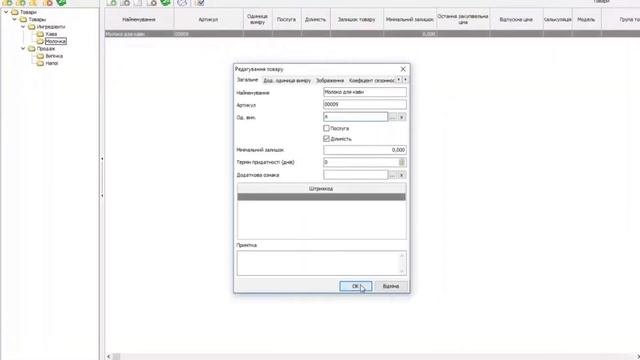Click the Мінімальний залишок column header
The width and height of the screenshot is (640, 360).
(x=410, y=20)
